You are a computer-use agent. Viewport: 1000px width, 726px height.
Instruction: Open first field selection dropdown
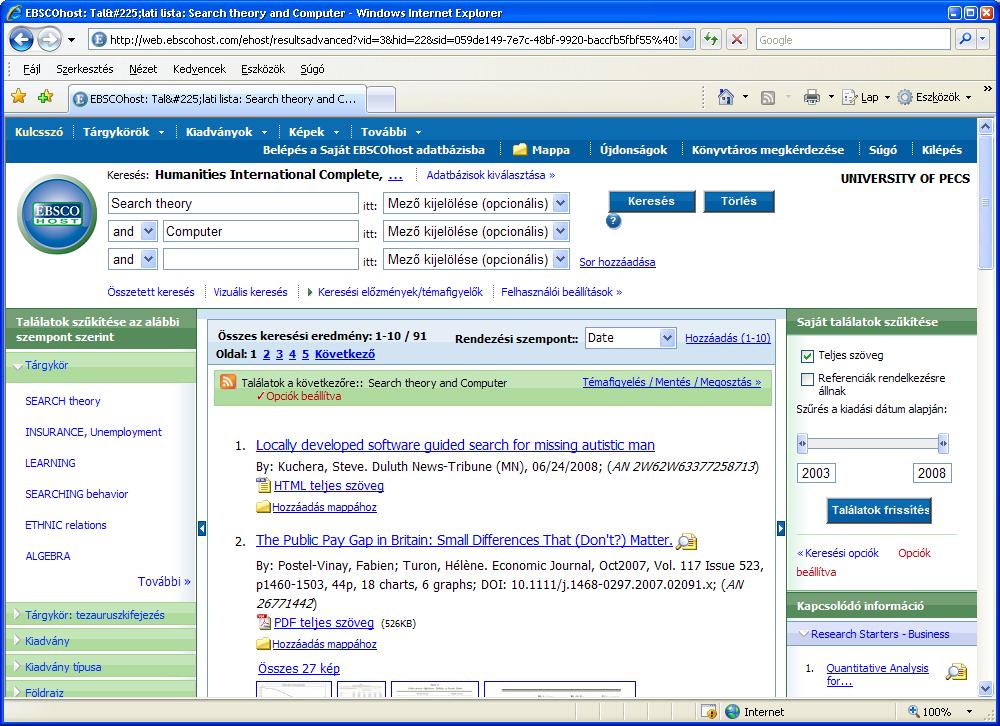pyautogui.click(x=560, y=204)
